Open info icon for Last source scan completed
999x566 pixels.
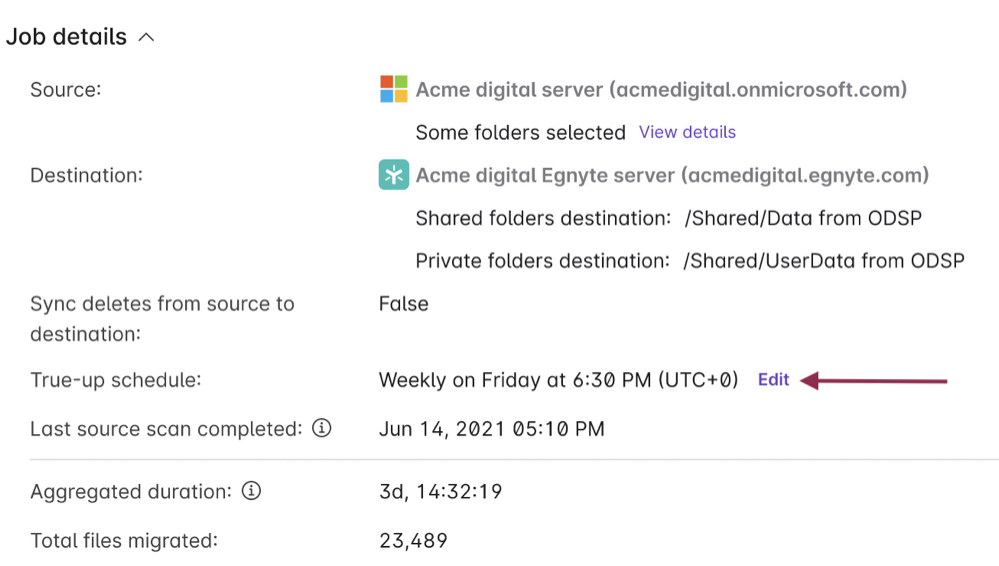pyautogui.click(x=321, y=429)
